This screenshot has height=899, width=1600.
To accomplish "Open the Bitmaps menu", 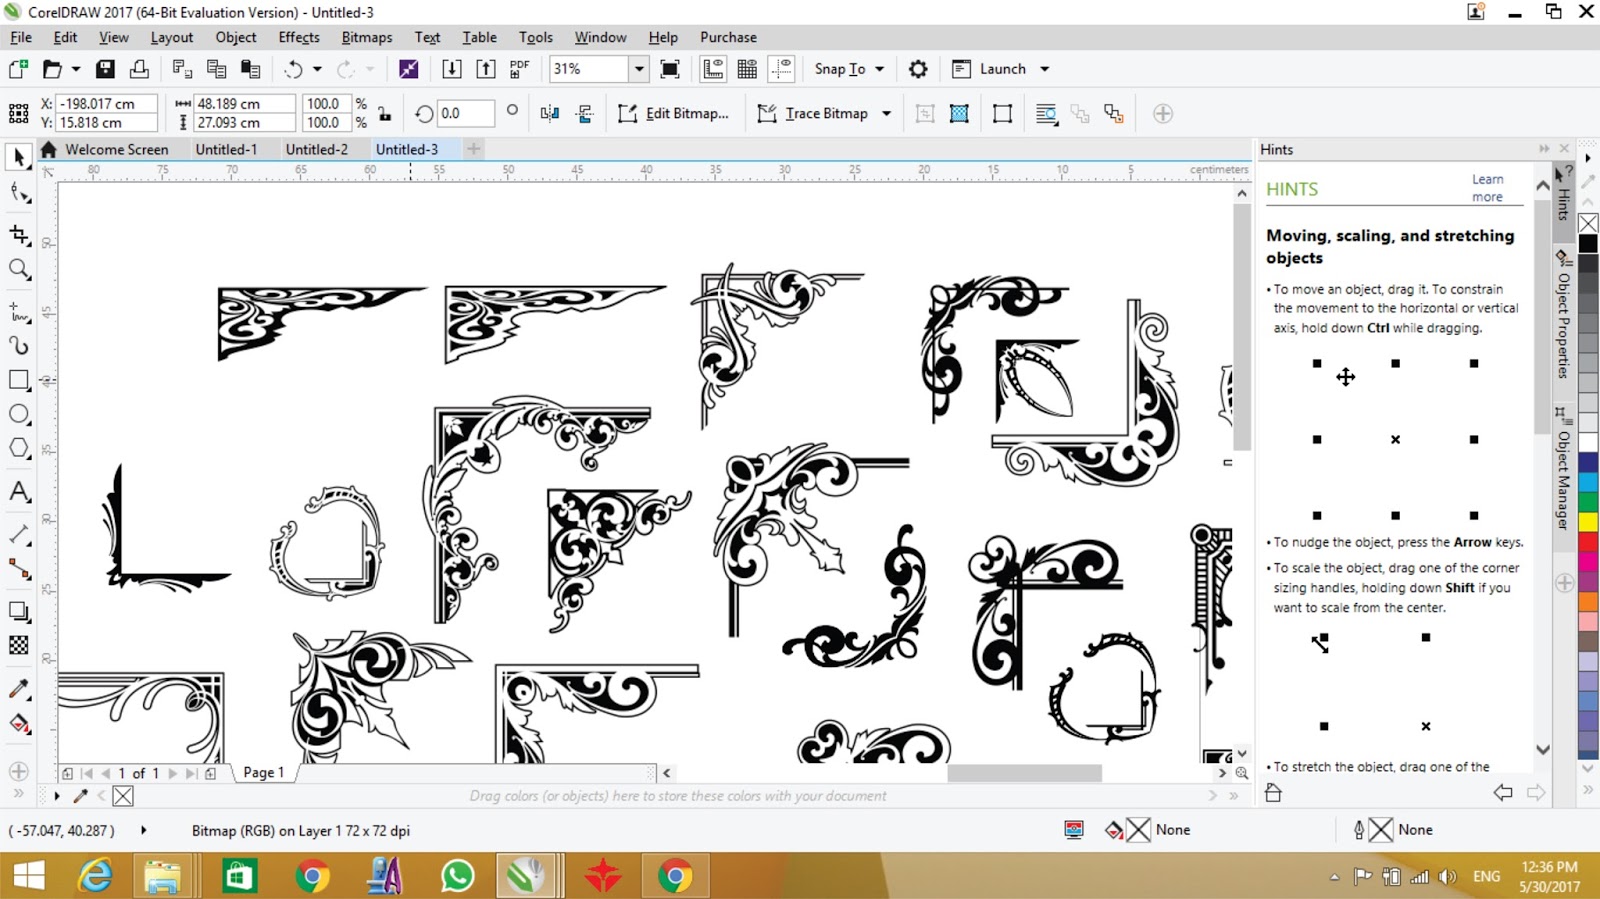I will tap(366, 37).
